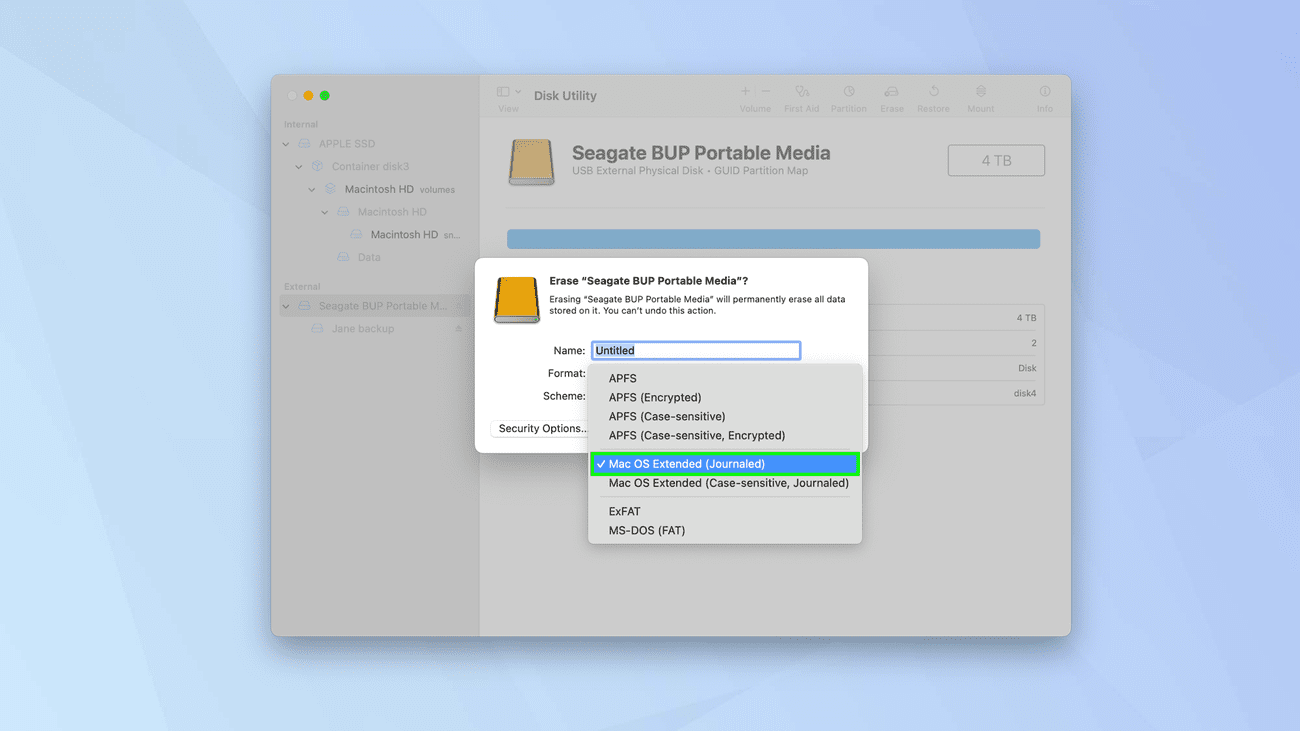Screen dimensions: 1300x731
Task: Click the Security Options button
Action: pyautogui.click(x=541, y=428)
